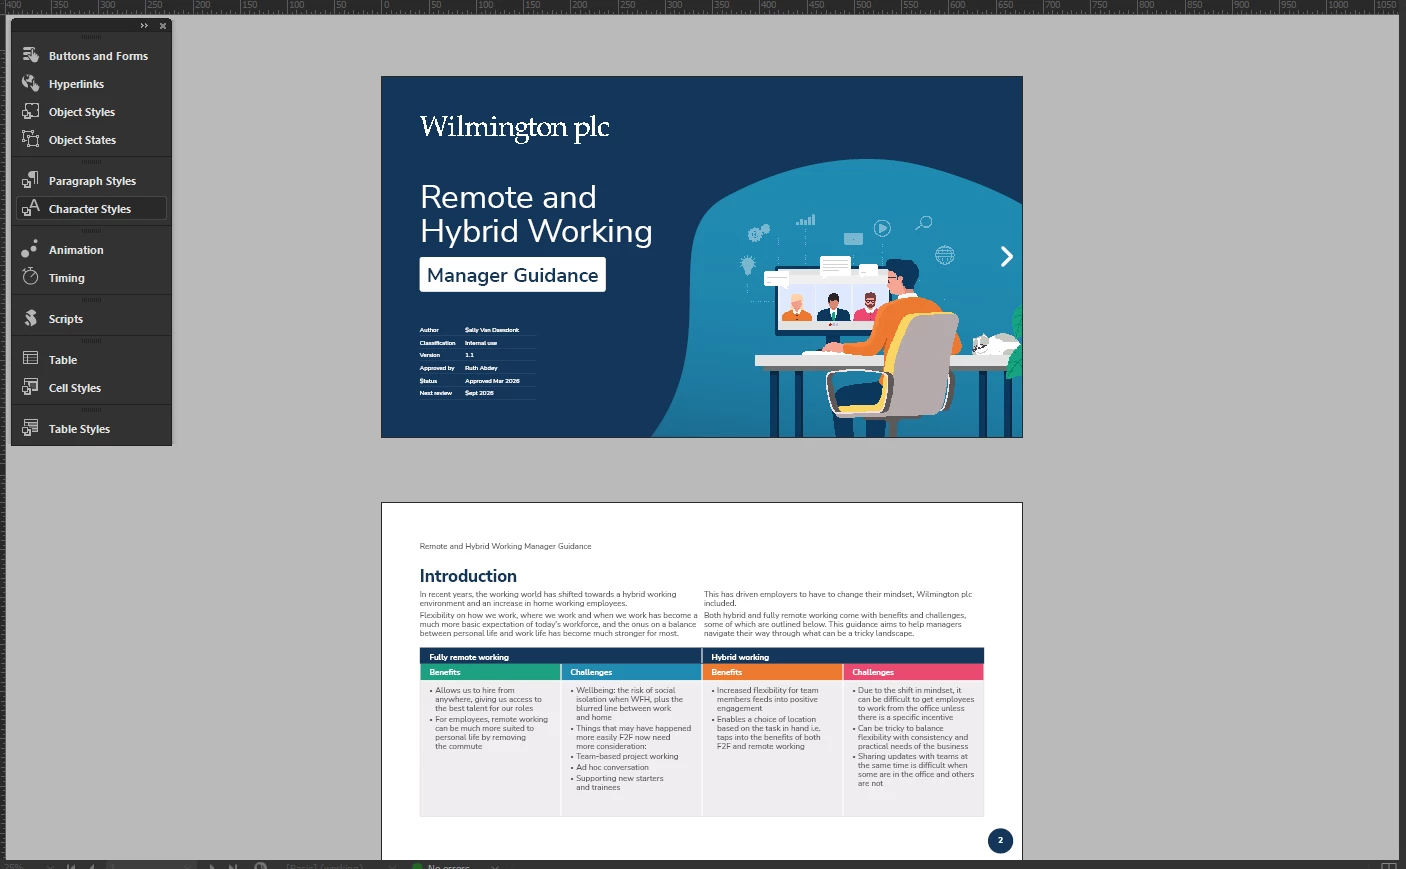
Task: Open the Table panel
Action: click(91, 360)
